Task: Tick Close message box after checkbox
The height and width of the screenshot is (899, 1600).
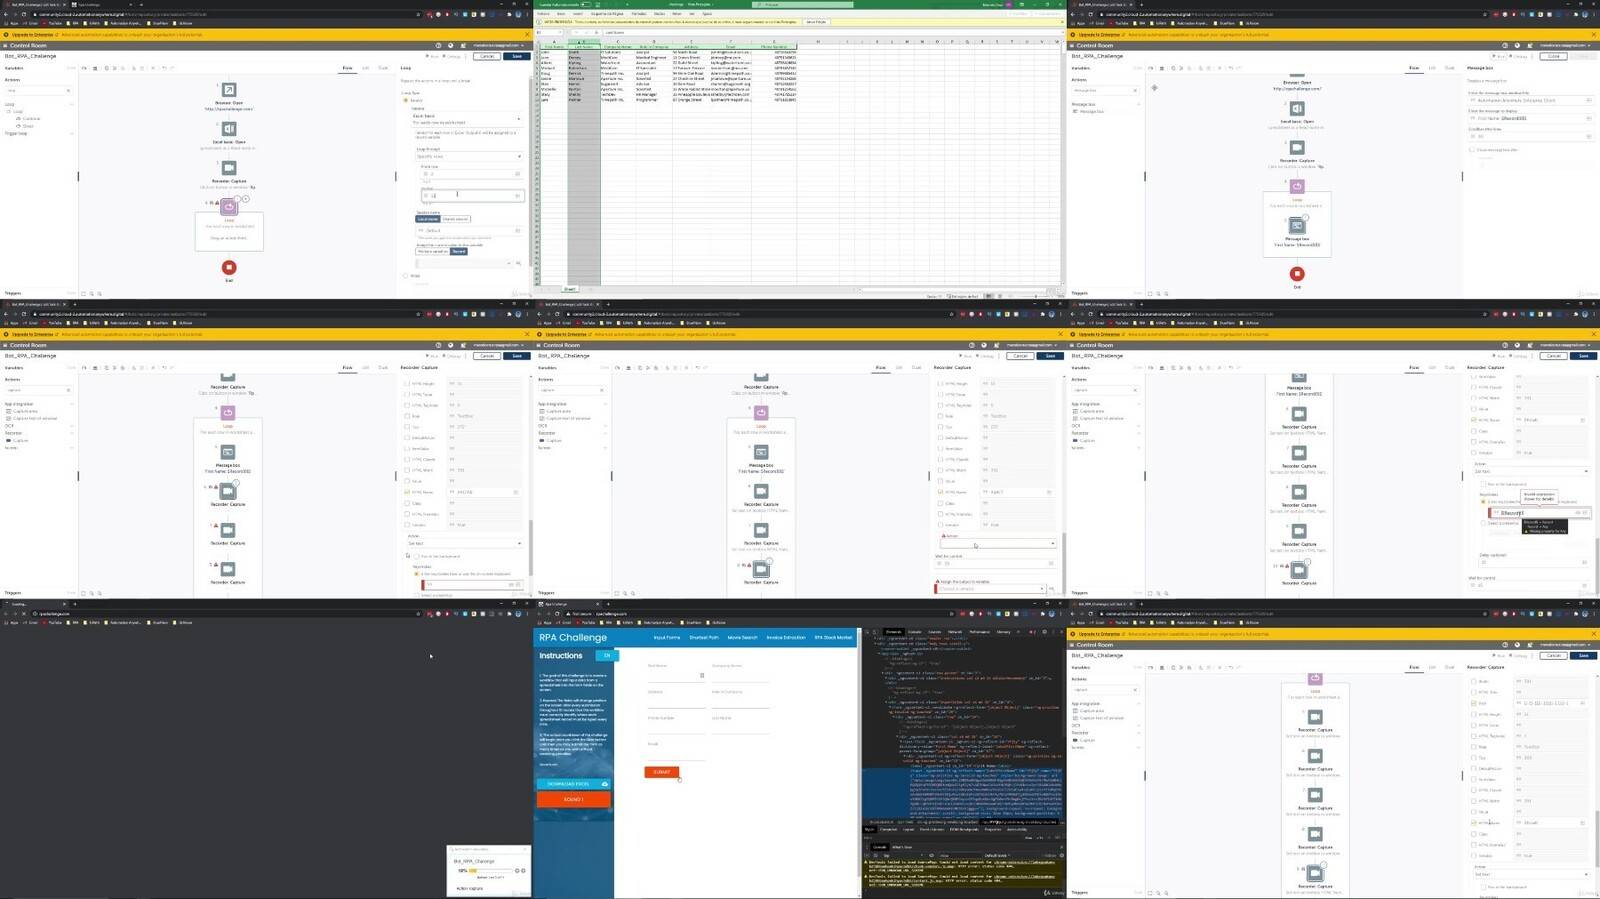Action: pyautogui.click(x=1473, y=150)
